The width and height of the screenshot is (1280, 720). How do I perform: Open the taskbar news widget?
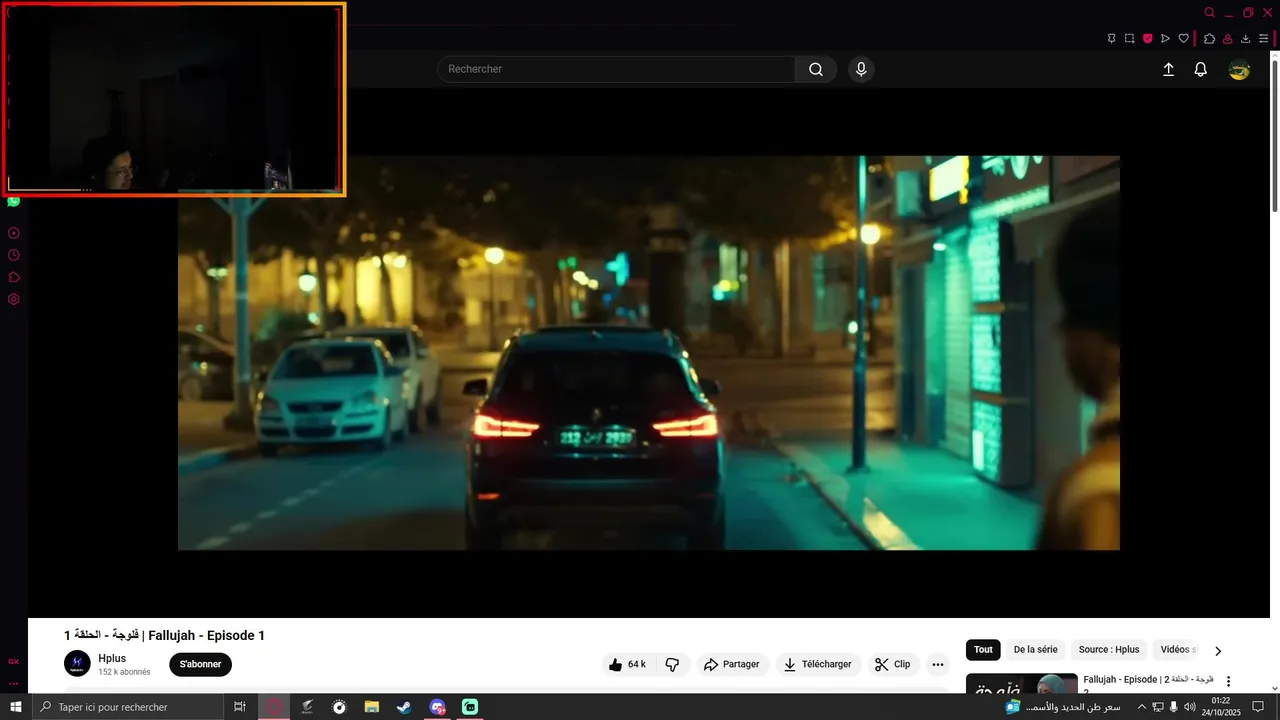(x=1064, y=707)
